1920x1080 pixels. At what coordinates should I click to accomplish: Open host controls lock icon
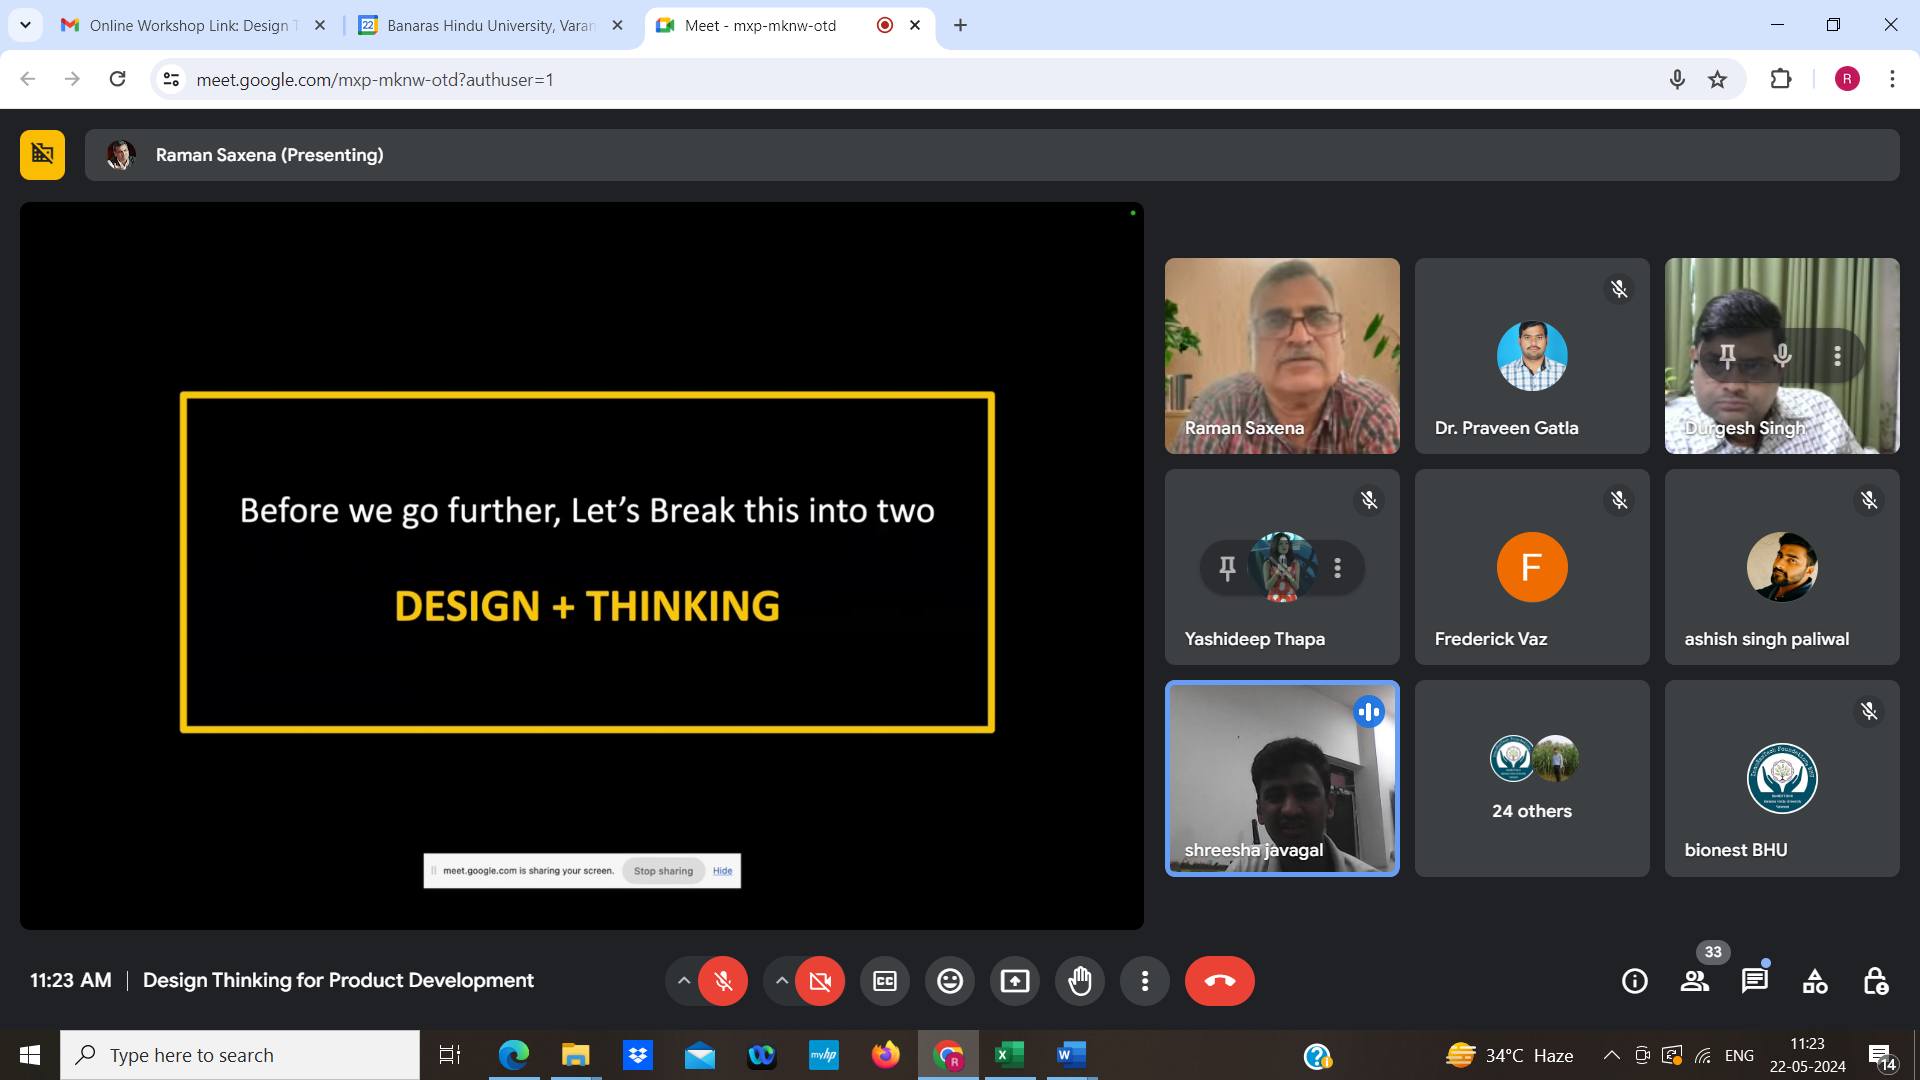pos(1875,981)
